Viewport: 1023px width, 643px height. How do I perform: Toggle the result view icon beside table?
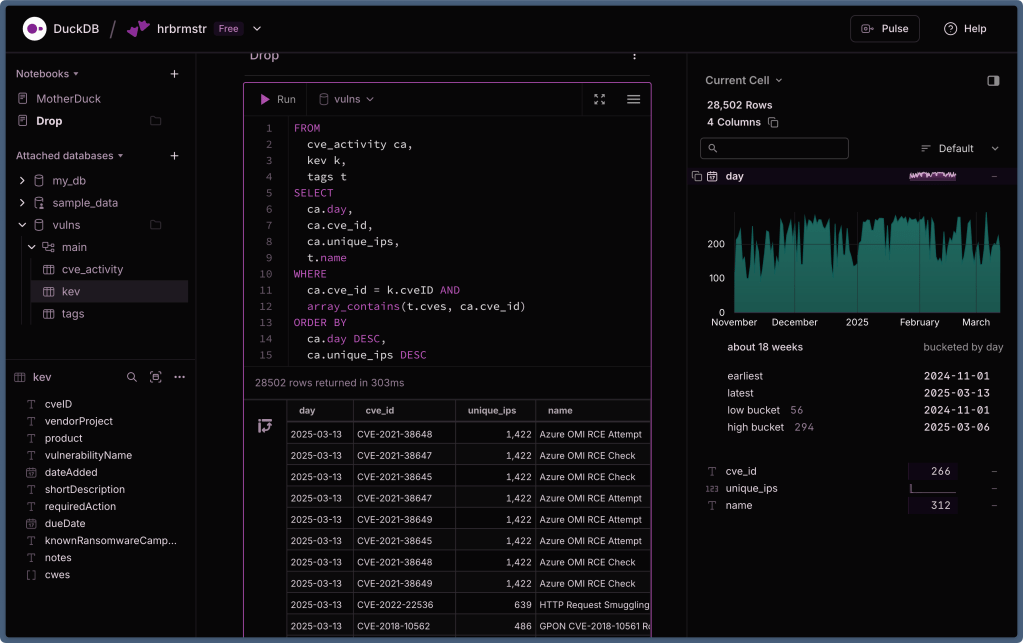(265, 426)
